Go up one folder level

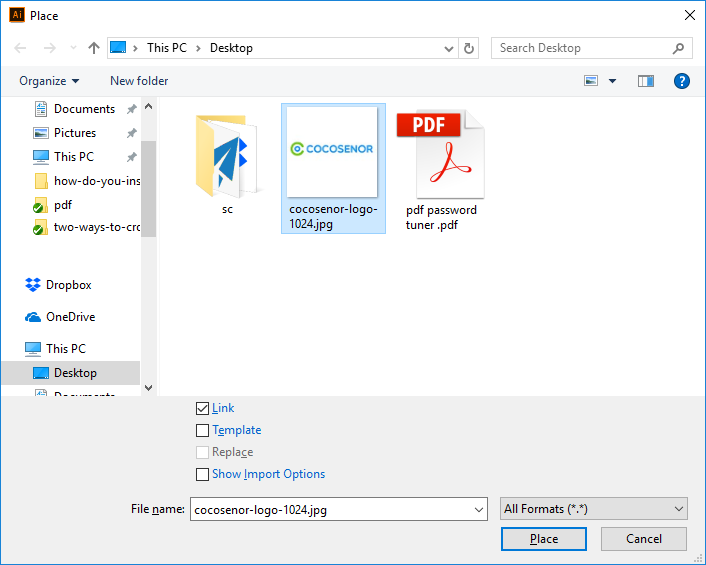(x=94, y=48)
